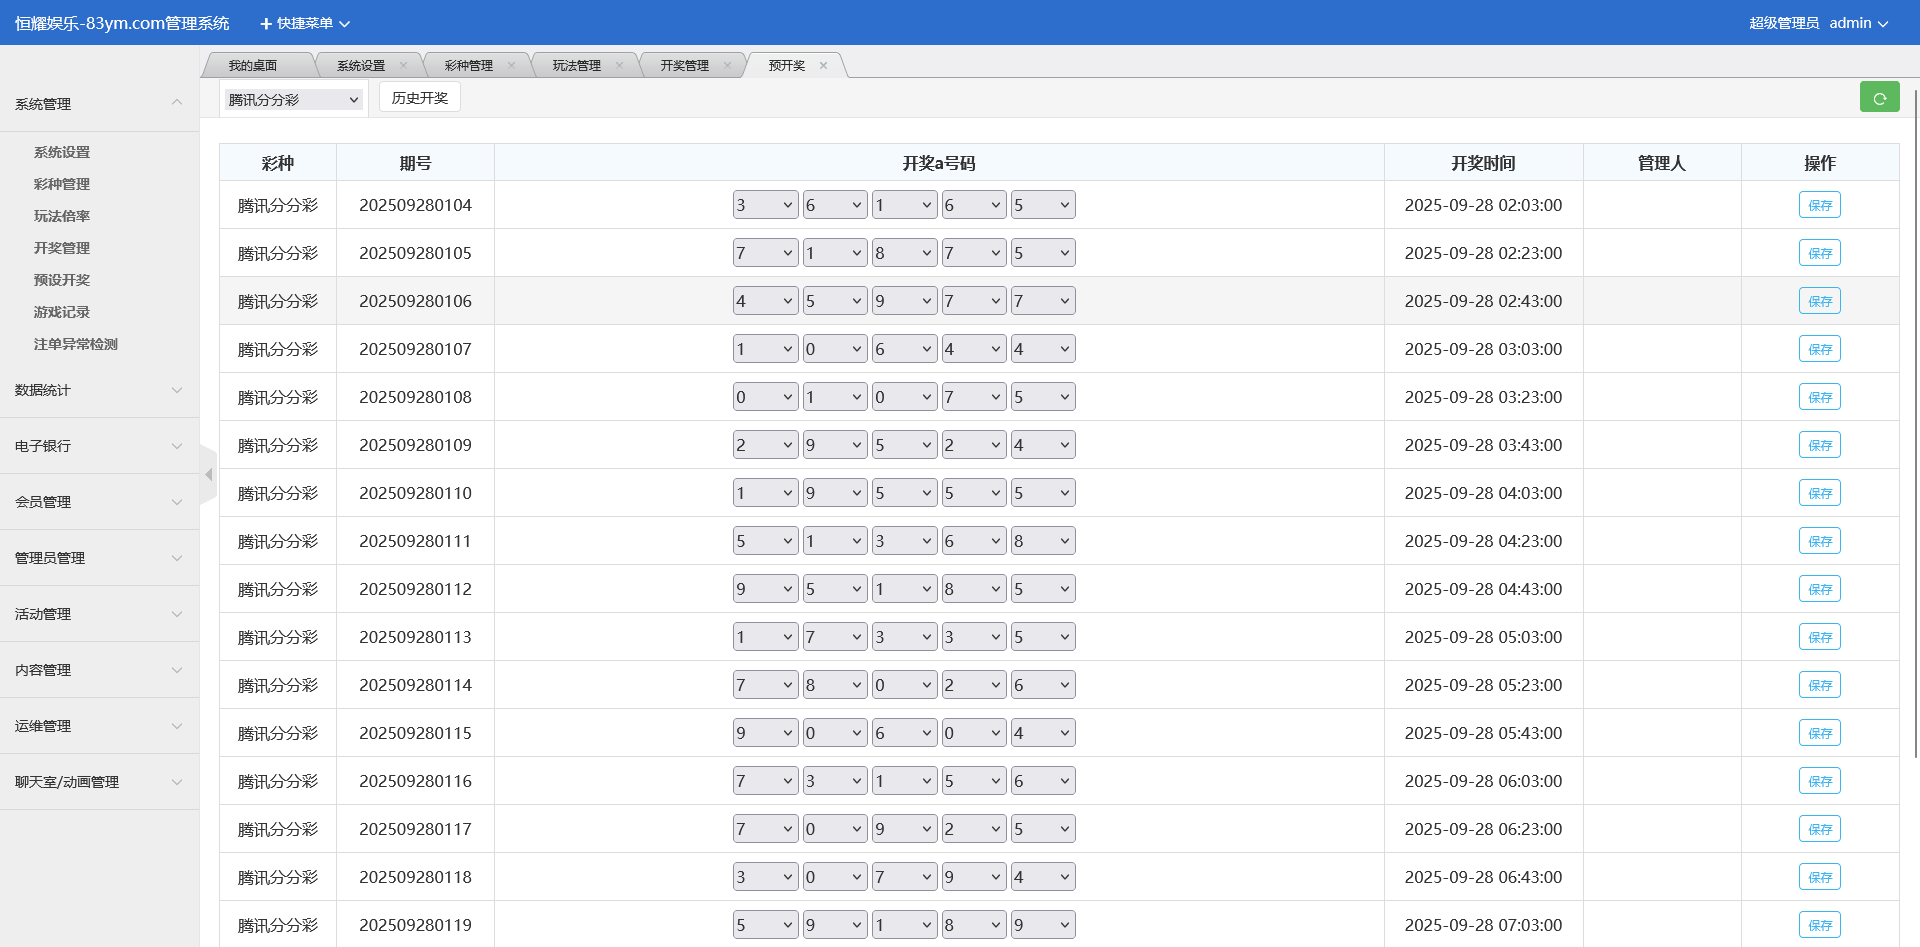This screenshot has height=947, width=1920.
Task: Expand the 会员管理 sidebar section
Action: [x=98, y=502]
